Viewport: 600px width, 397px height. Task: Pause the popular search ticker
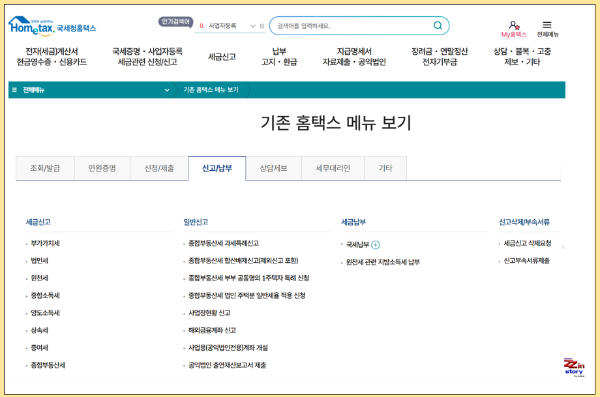[262, 26]
